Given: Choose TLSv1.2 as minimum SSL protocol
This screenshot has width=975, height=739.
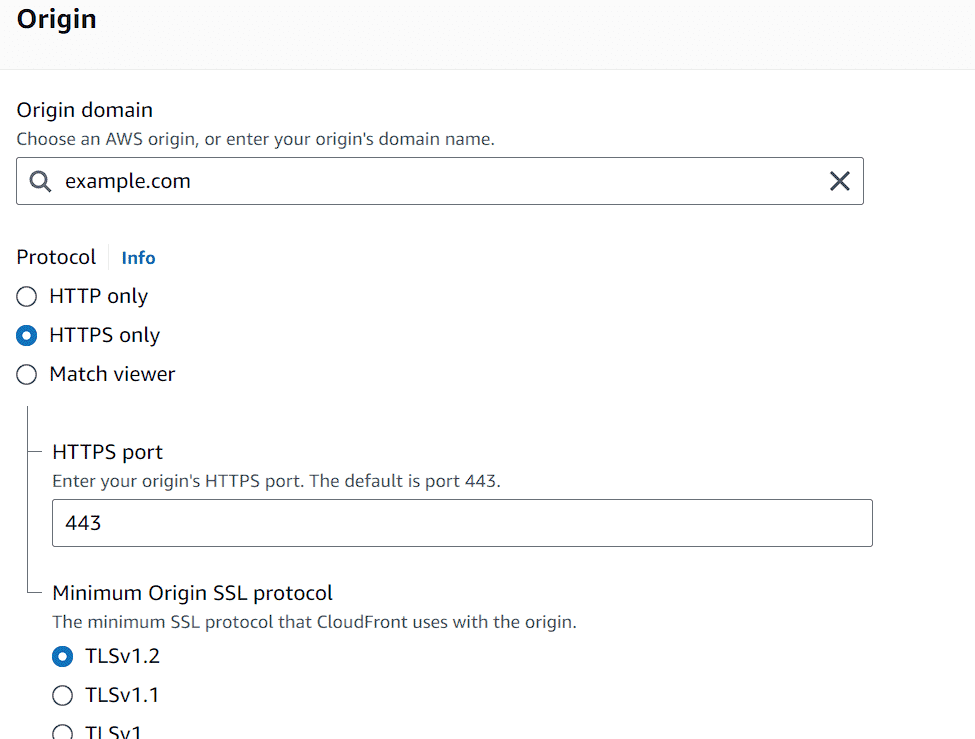Looking at the screenshot, I should click(62, 656).
